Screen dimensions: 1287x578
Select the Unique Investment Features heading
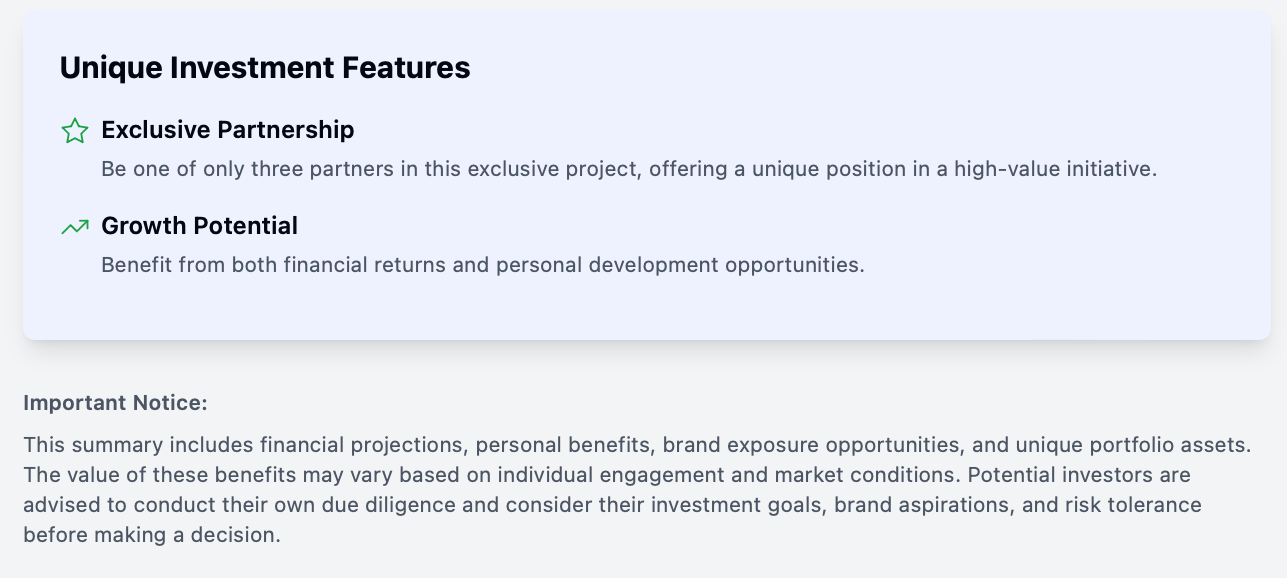(265, 67)
